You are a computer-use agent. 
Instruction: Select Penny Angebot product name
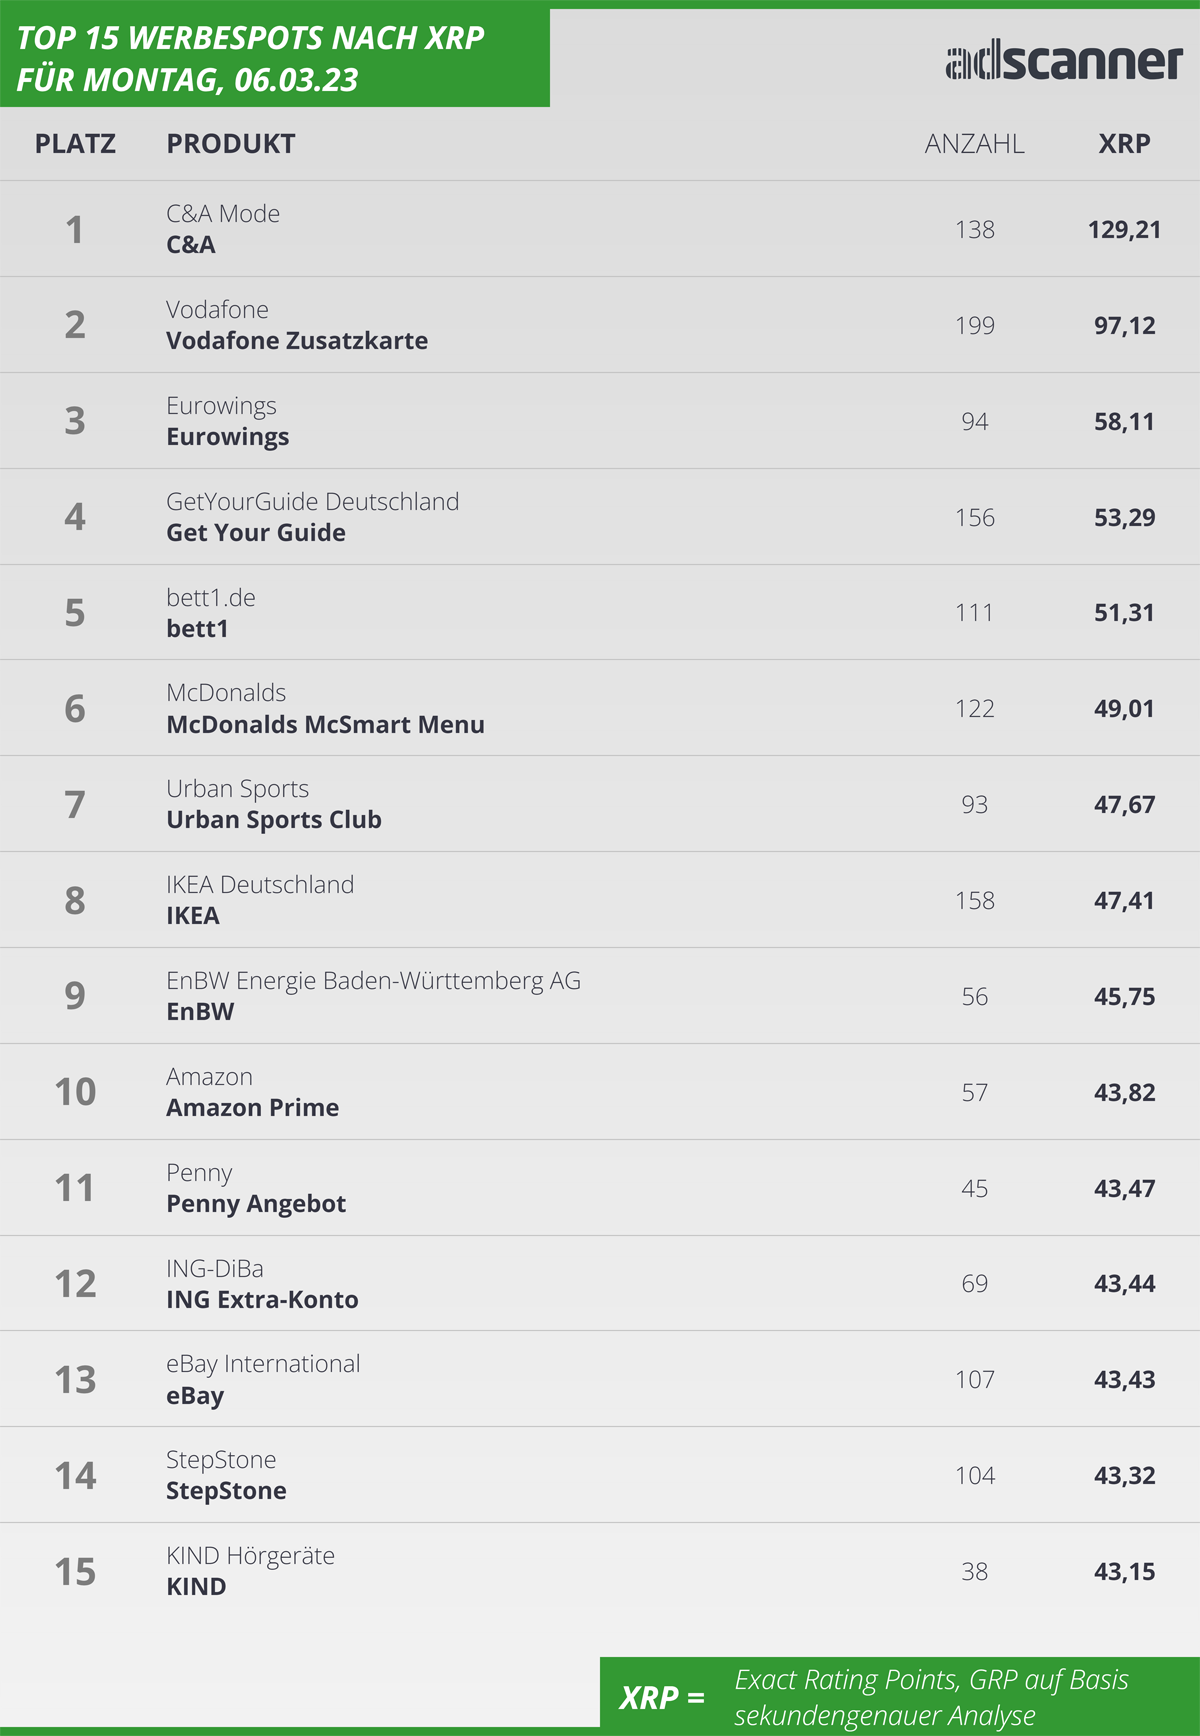click(x=256, y=1204)
